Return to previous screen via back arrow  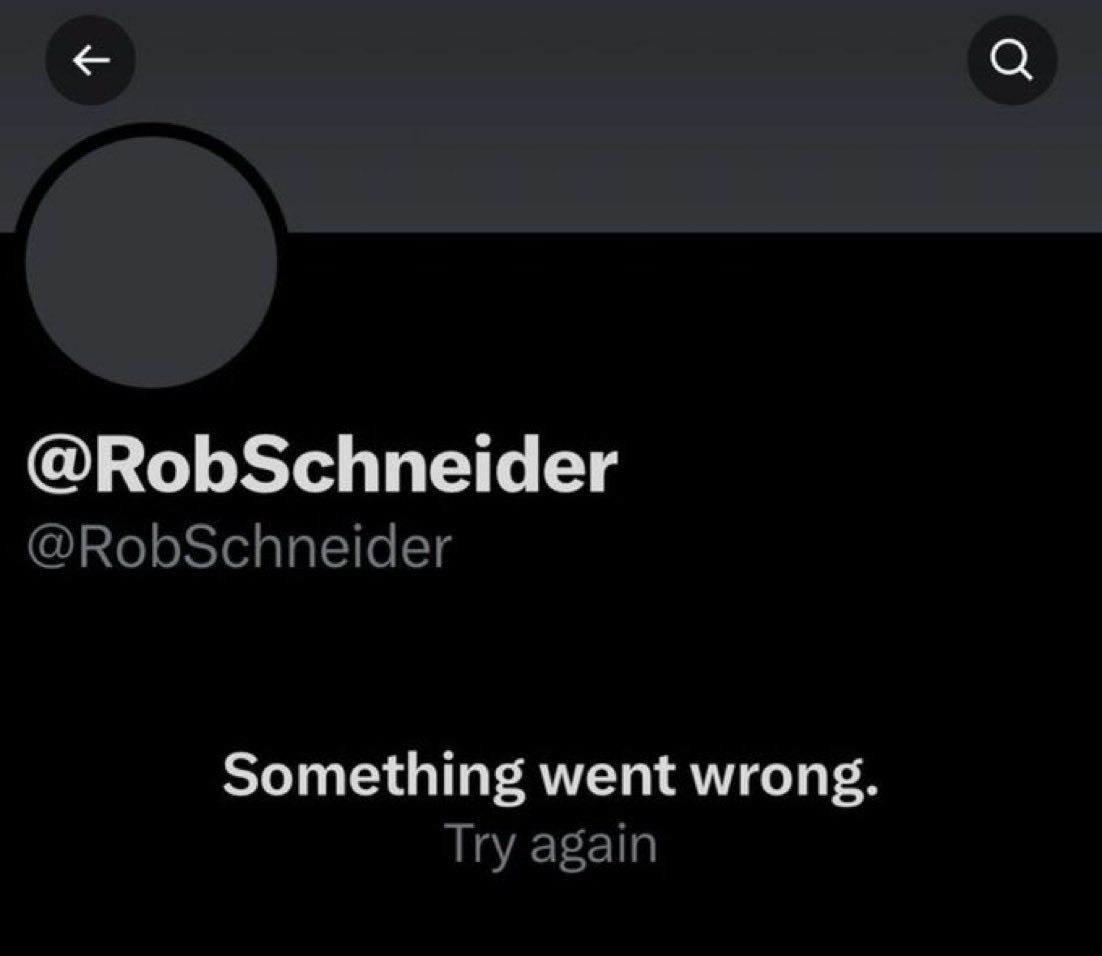pyautogui.click(x=91, y=60)
